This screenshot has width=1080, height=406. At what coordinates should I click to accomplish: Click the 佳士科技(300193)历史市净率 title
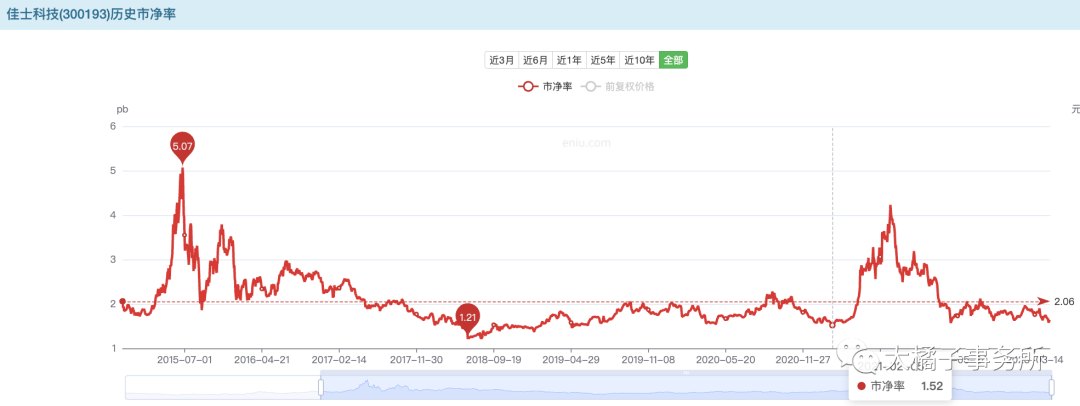[x=92, y=14]
